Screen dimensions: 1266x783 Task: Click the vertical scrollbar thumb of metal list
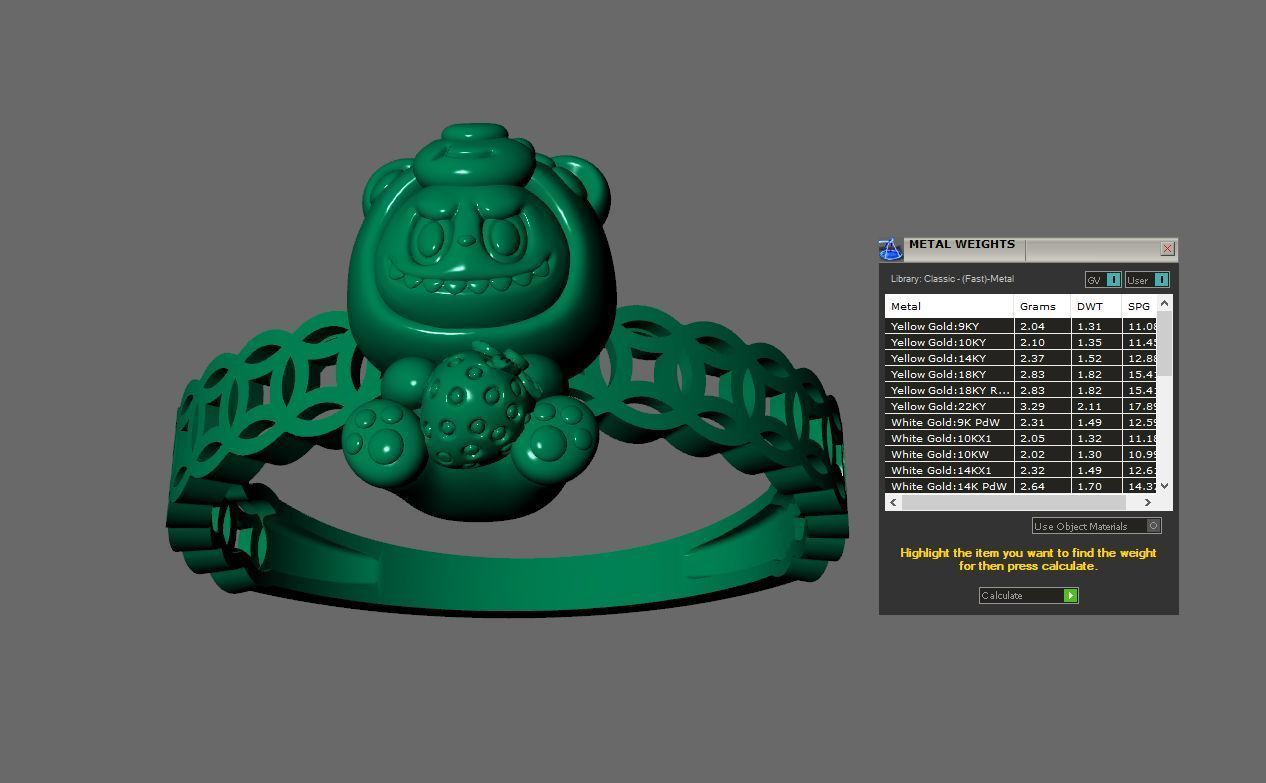1164,343
